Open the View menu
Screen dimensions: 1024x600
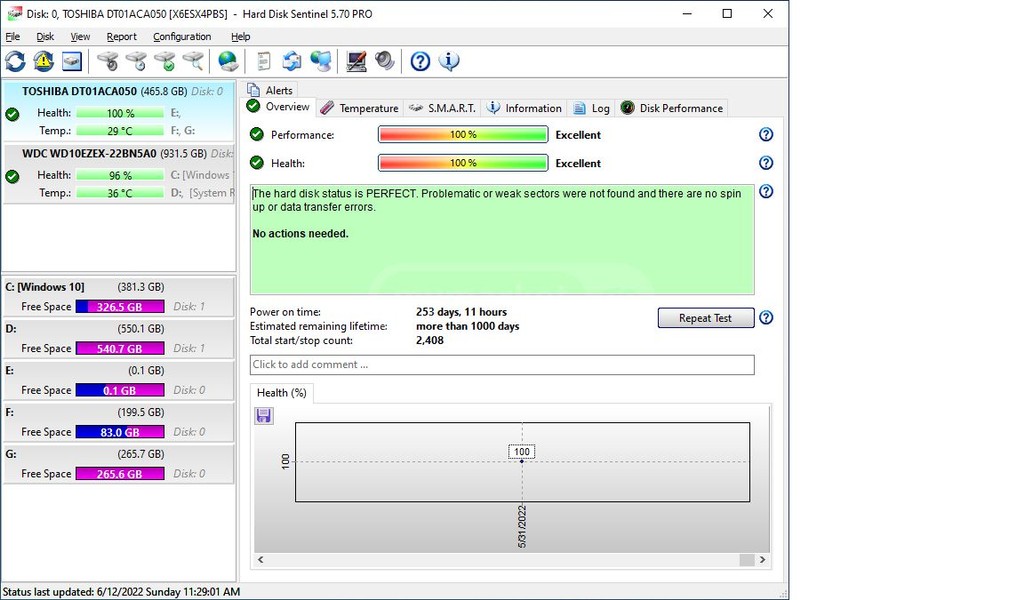point(80,37)
